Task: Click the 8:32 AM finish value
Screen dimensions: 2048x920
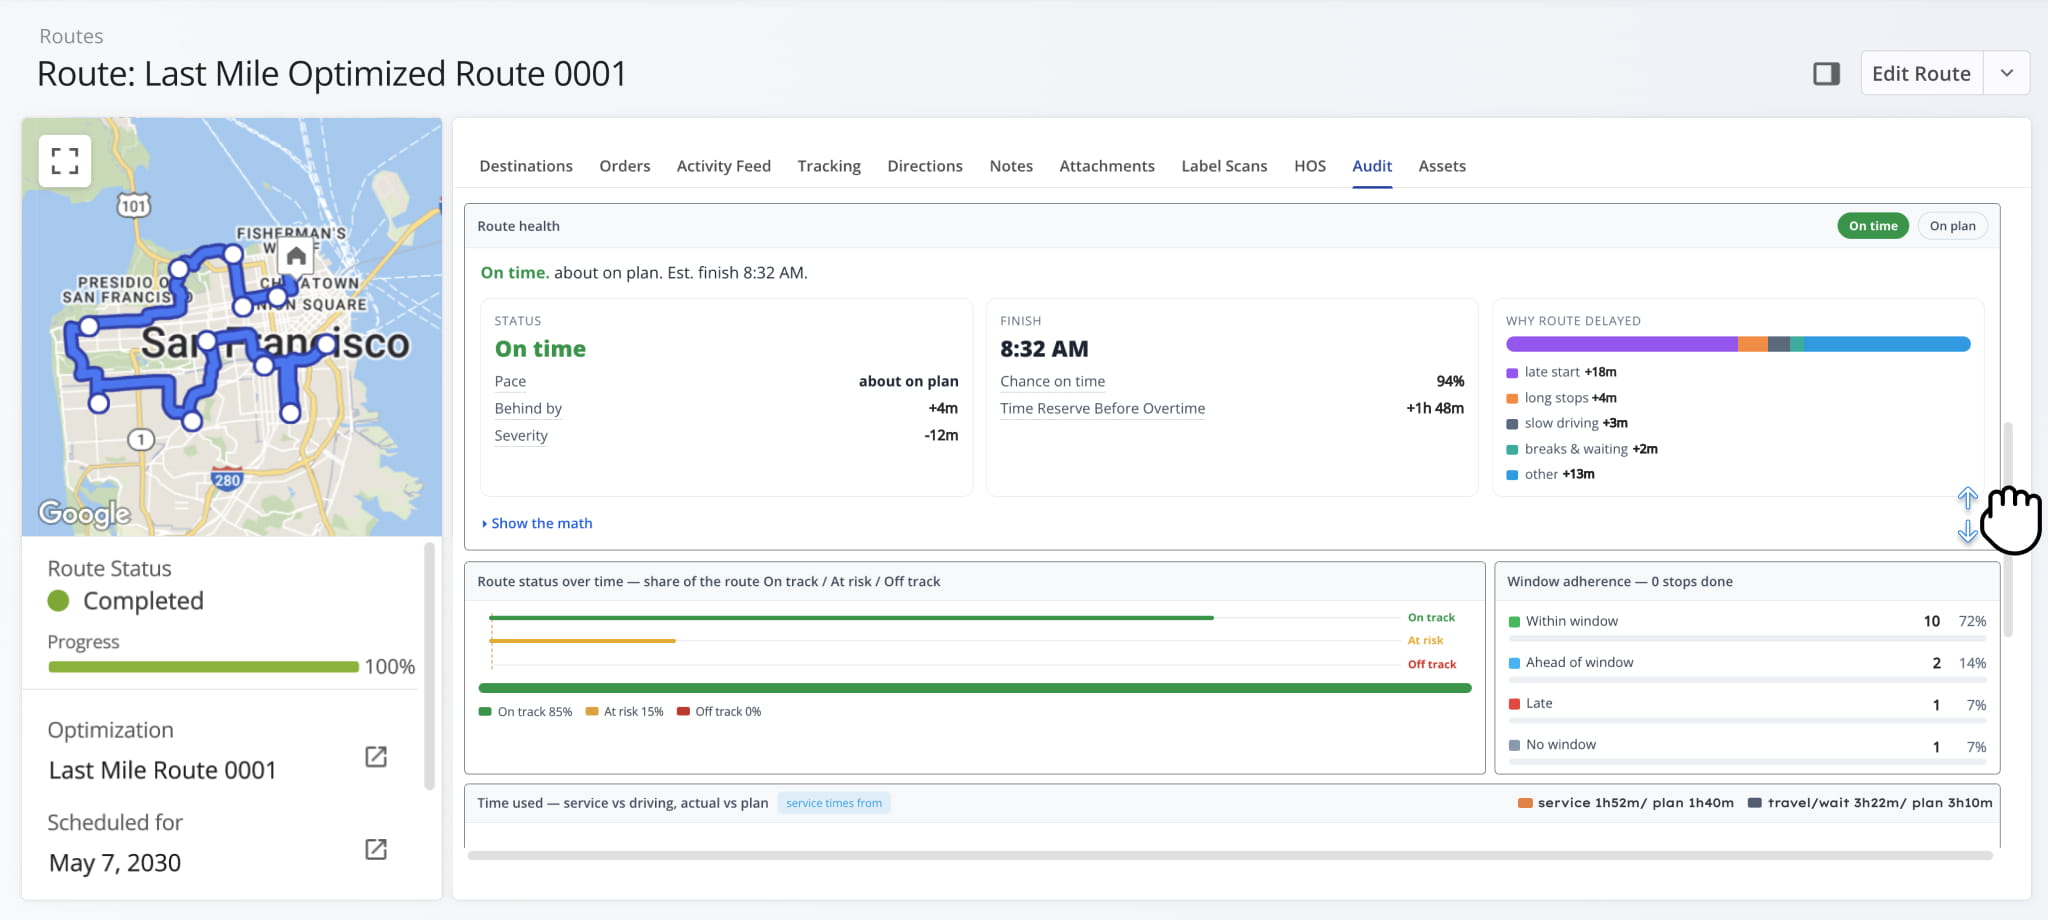Action: [x=1044, y=349]
